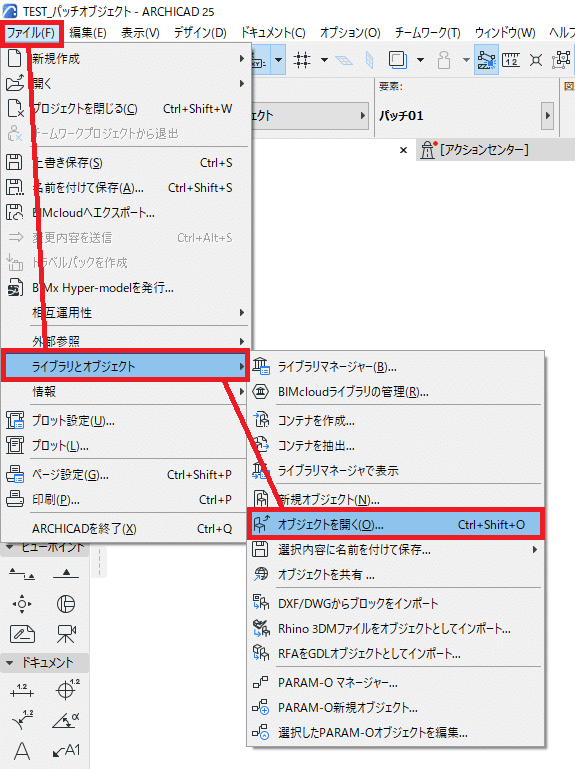
Task: Choose DXF/DWGからブロックをインポート
Action: (x=395, y=604)
